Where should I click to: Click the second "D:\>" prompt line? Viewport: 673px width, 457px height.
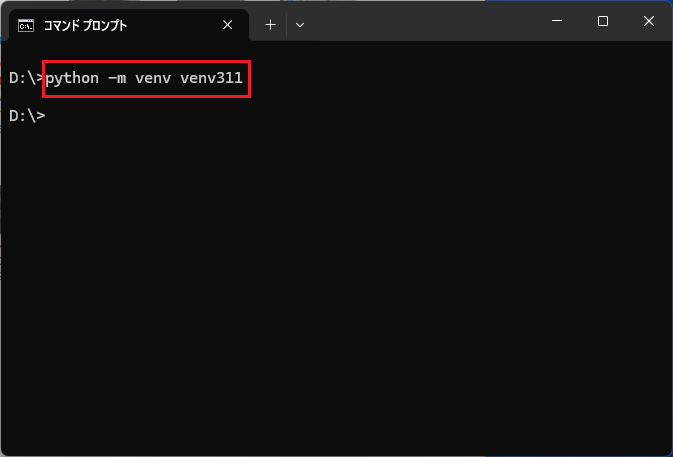26,116
